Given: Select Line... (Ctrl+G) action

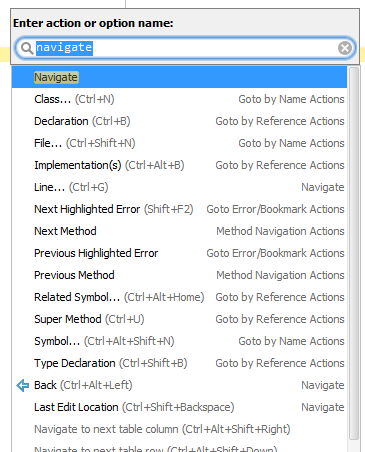Looking at the screenshot, I should 179,187.
